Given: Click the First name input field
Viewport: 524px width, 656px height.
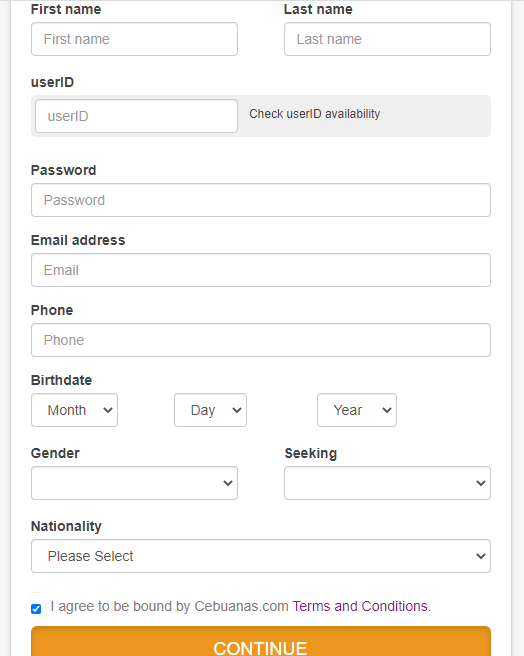Looking at the screenshot, I should tap(134, 39).
